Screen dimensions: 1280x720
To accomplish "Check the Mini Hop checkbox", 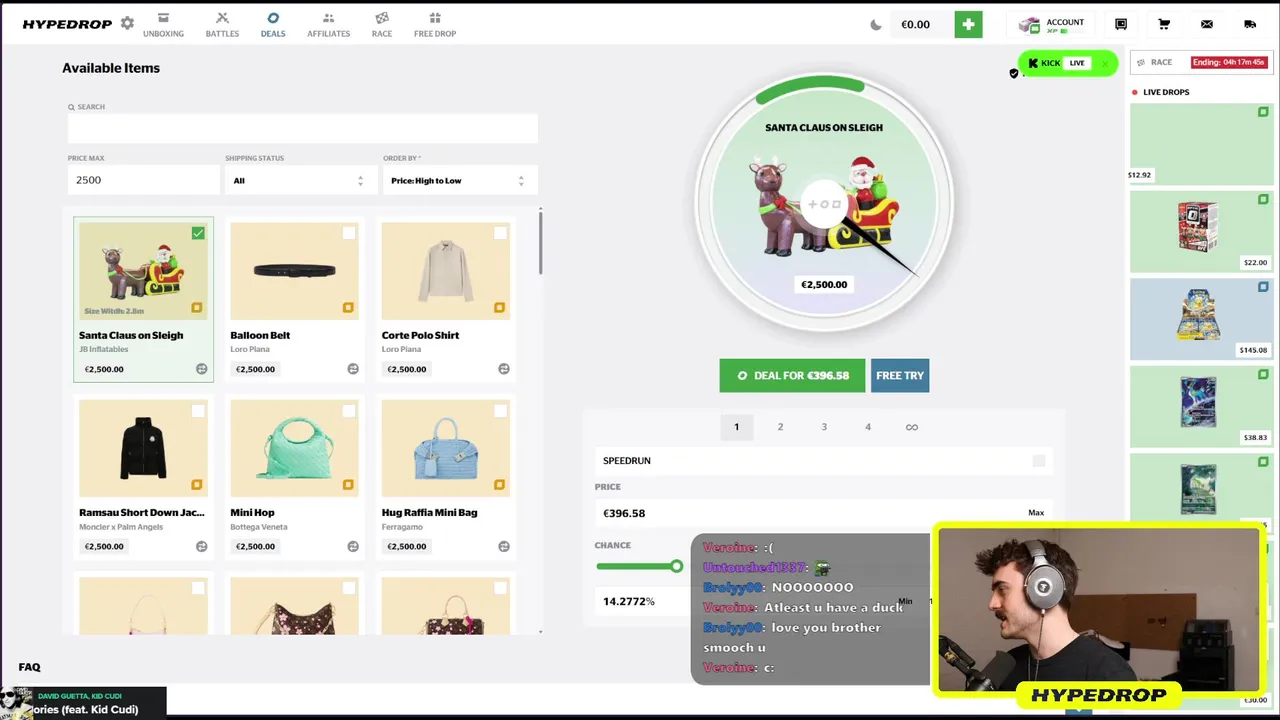I will coord(349,411).
